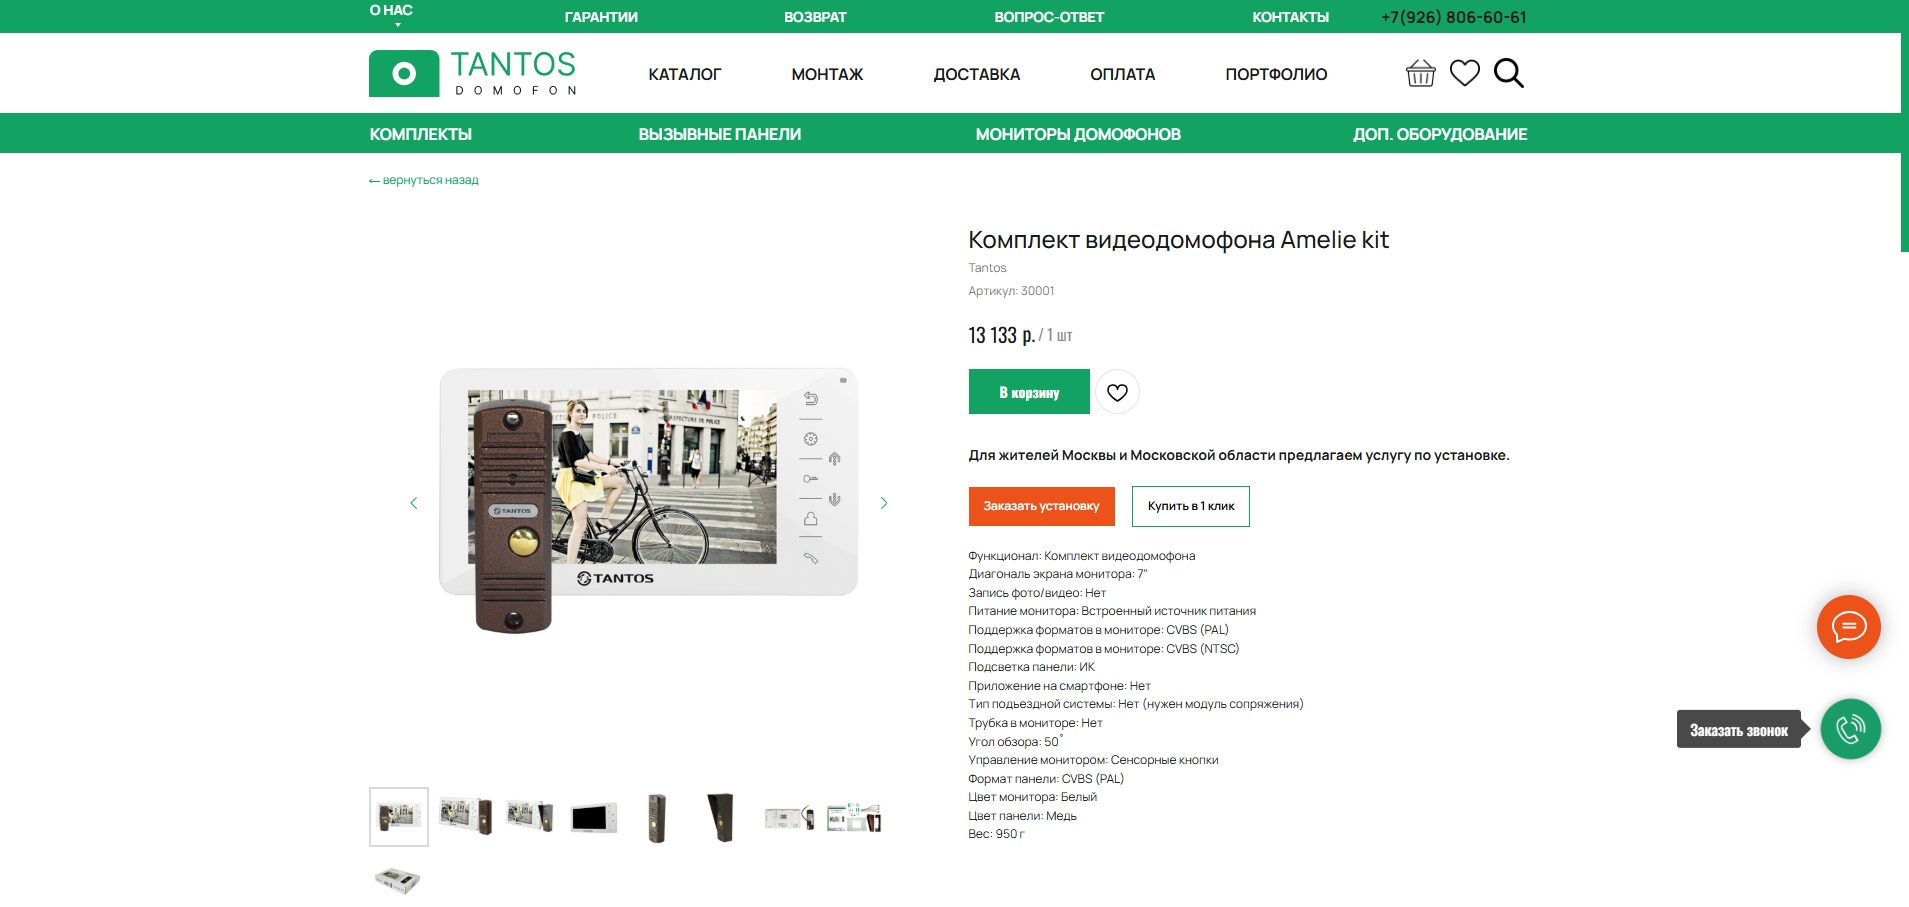This screenshot has width=1909, height=907.
Task: Select the black monitor thumbnail
Action: point(593,818)
